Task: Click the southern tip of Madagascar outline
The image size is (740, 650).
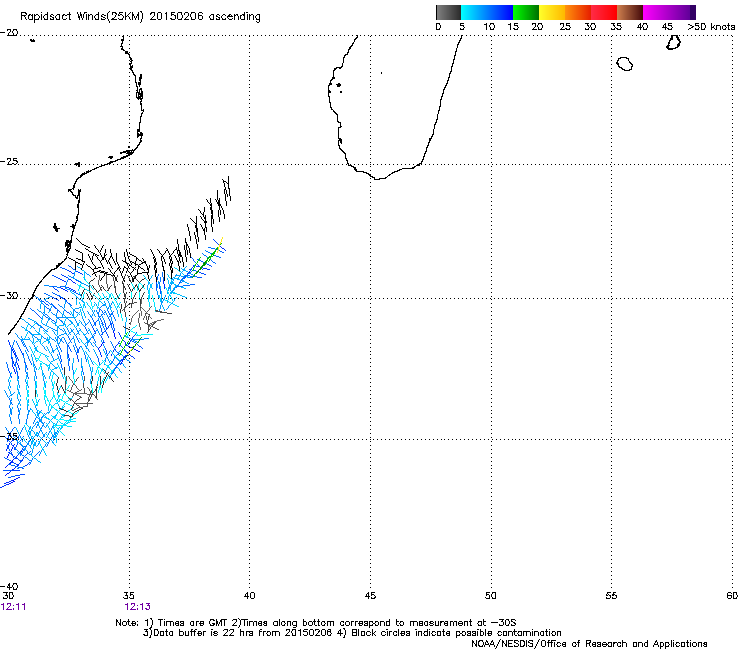Action: click(378, 177)
